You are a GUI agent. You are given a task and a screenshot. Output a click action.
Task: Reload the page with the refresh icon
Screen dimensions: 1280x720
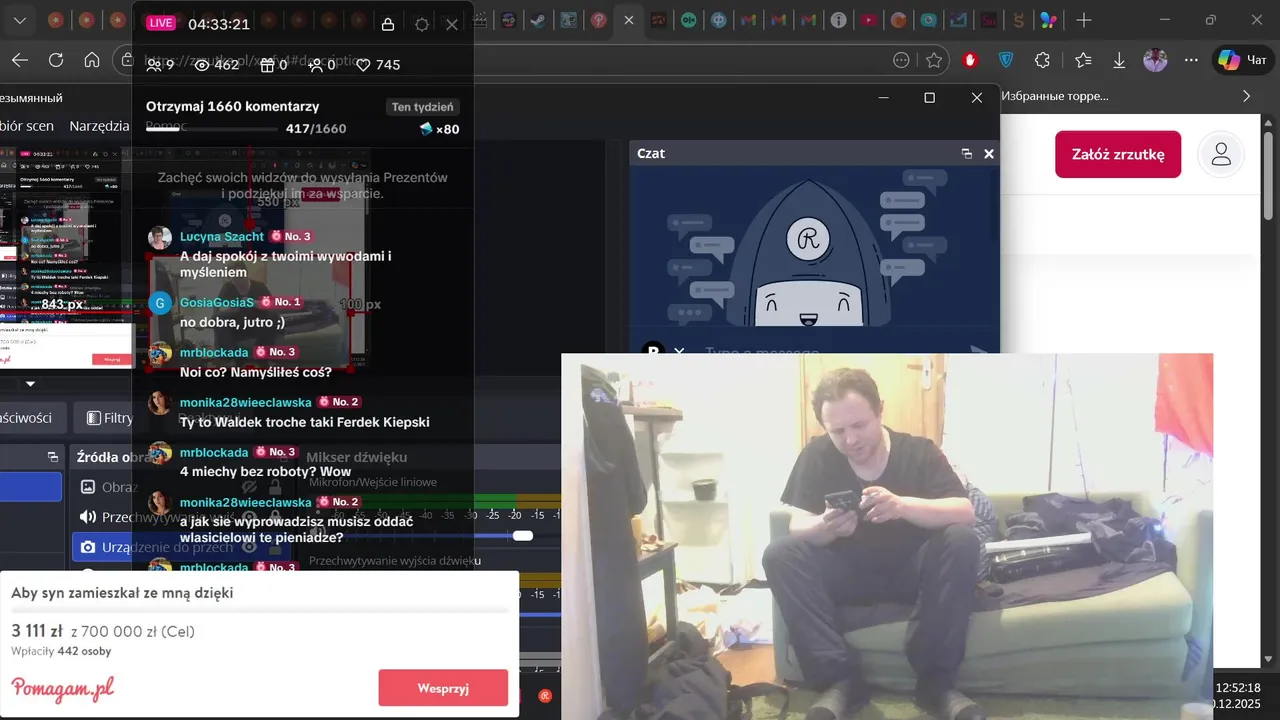tap(56, 60)
